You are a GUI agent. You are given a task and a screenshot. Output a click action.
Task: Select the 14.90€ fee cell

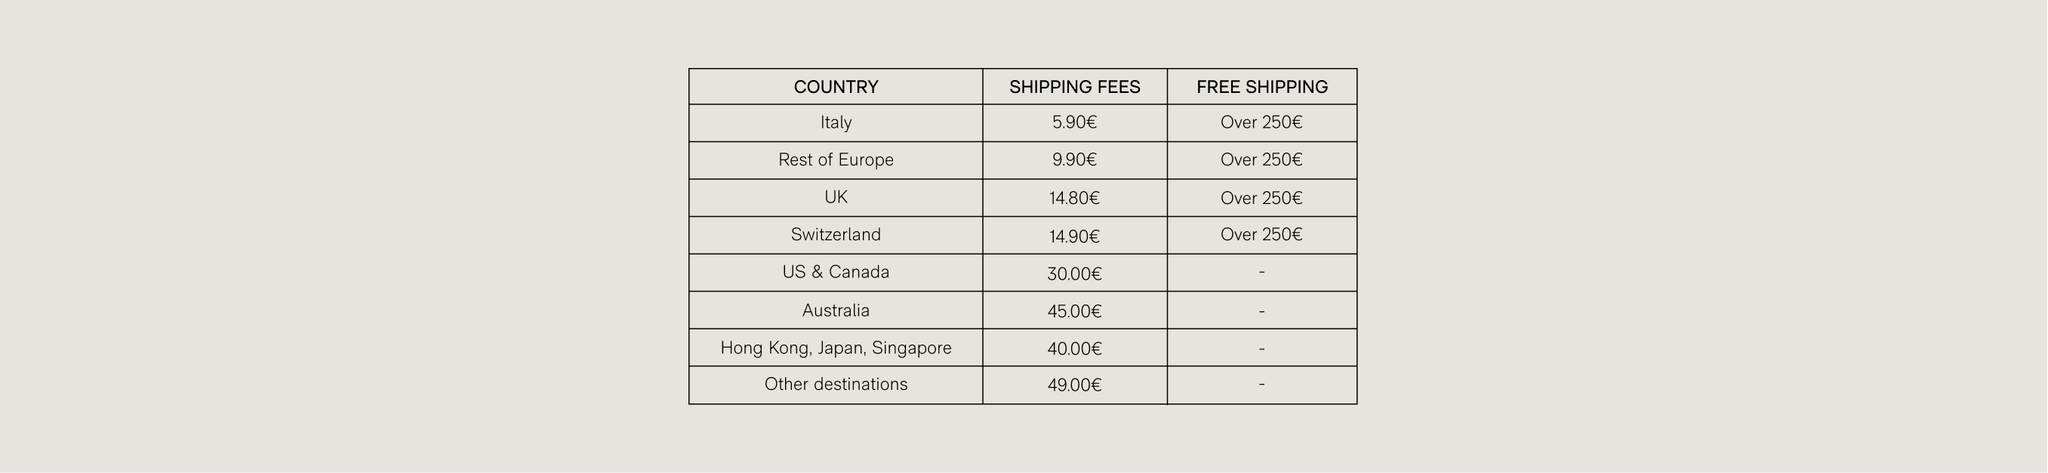coord(1074,236)
